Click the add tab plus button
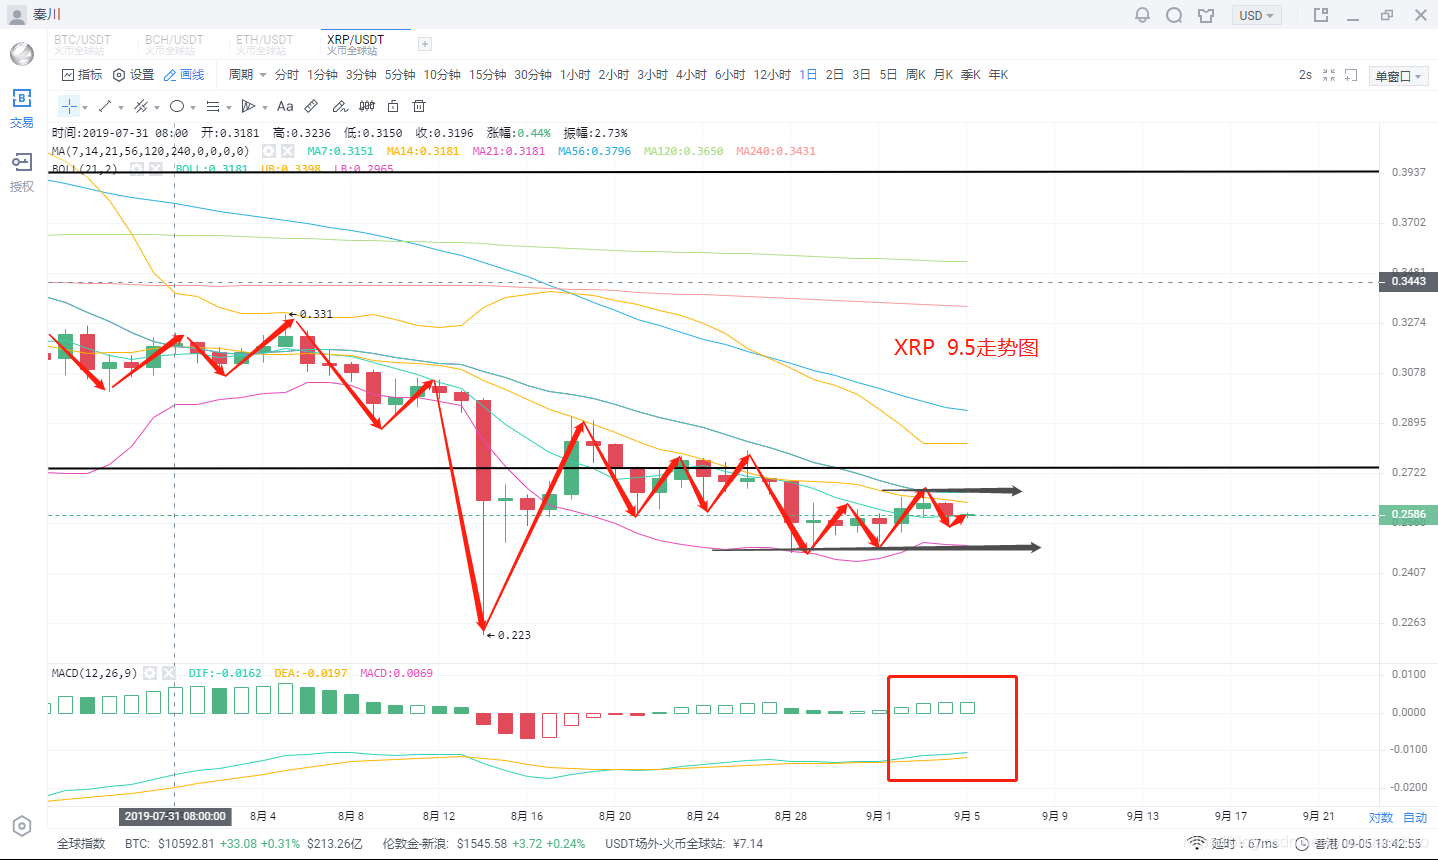Screen dimensions: 1438x860 (425, 44)
